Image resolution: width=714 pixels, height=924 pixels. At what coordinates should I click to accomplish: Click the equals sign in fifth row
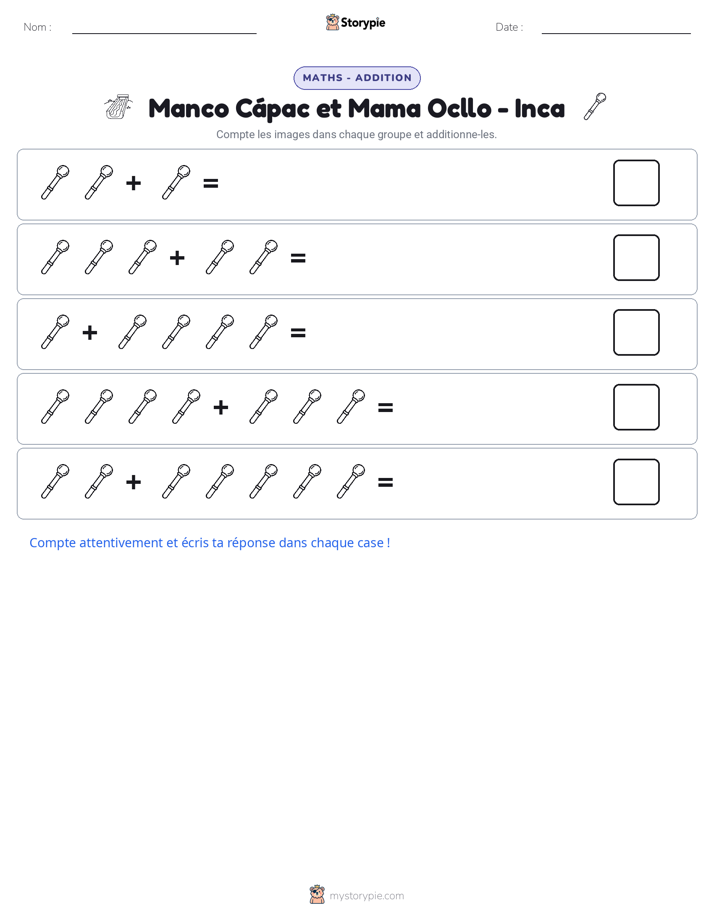385,483
